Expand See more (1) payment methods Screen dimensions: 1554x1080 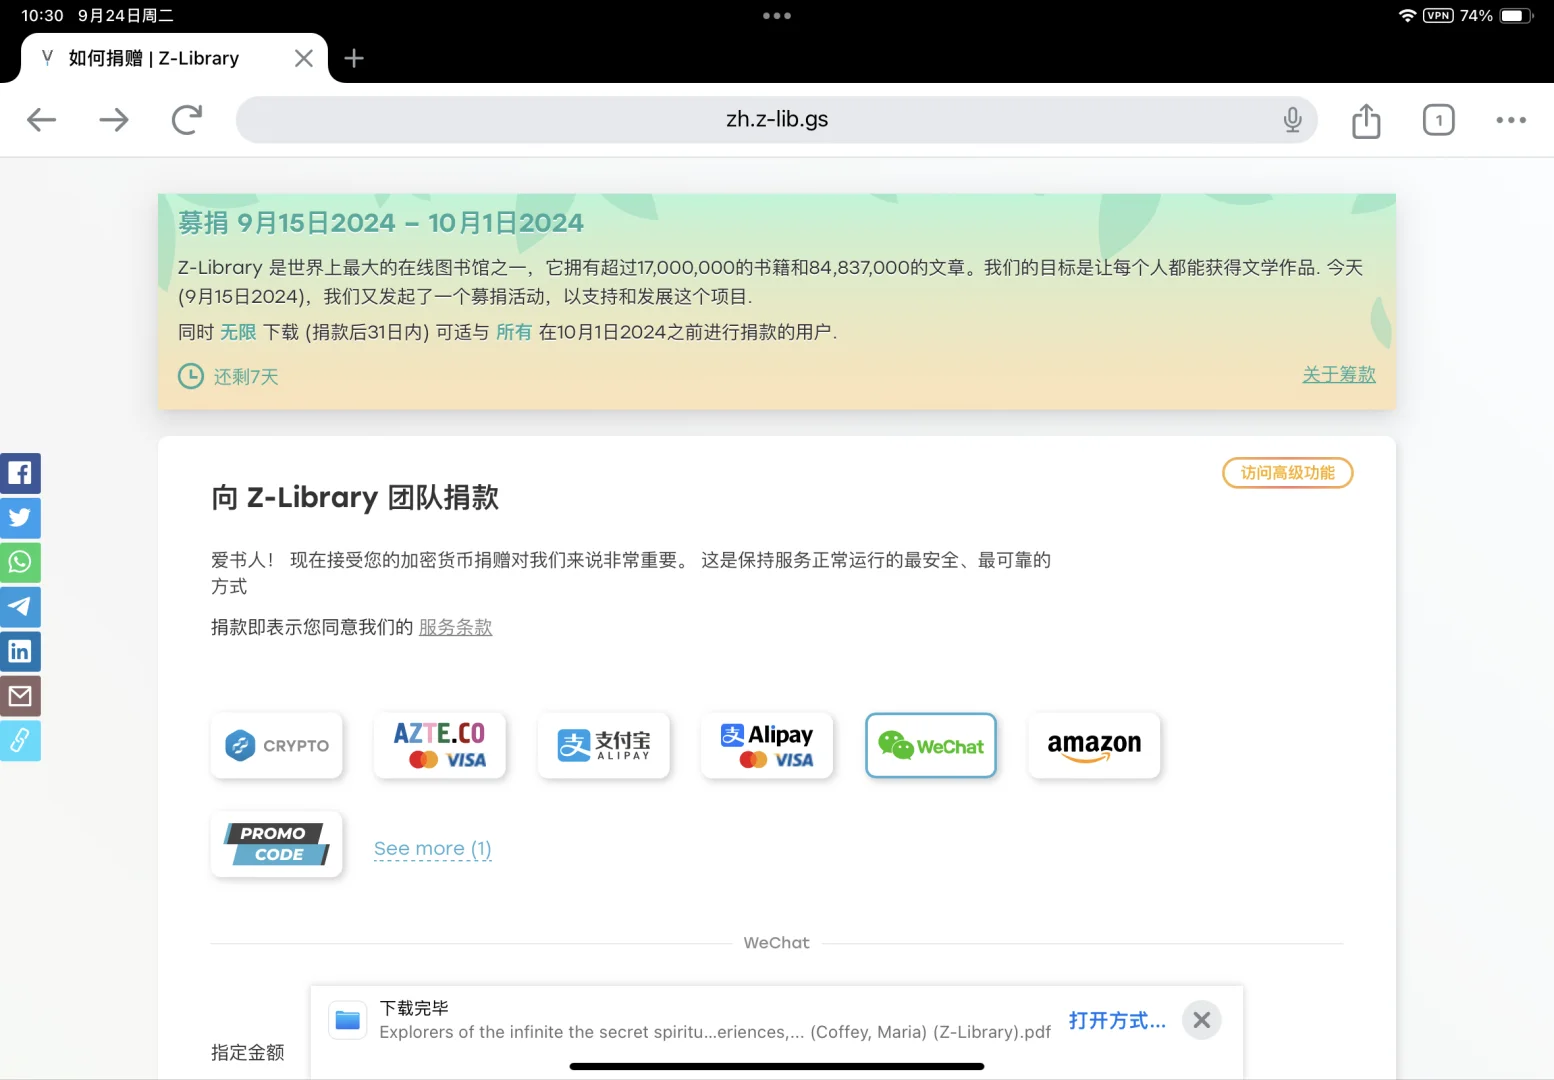tap(433, 849)
